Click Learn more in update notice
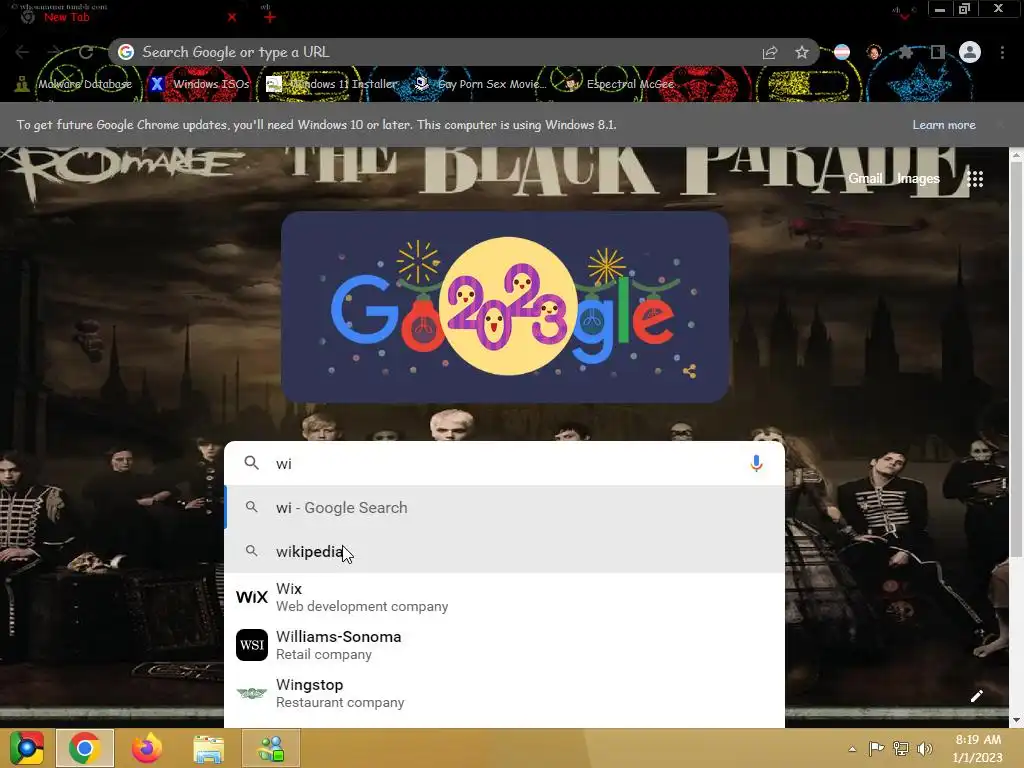Viewport: 1024px width, 768px height. pos(944,125)
